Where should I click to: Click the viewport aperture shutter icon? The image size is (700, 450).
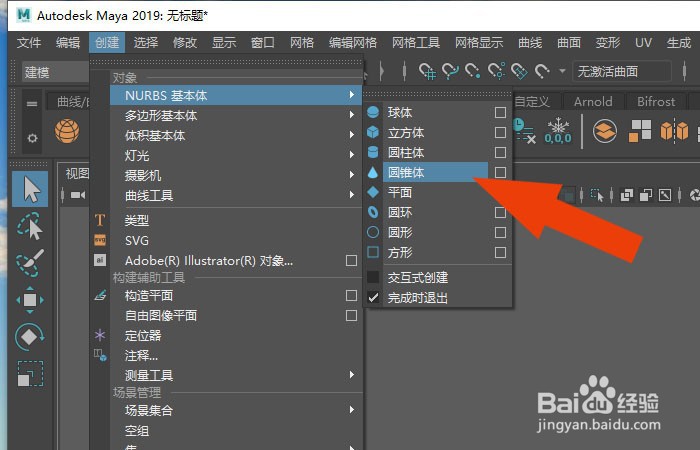(695, 195)
